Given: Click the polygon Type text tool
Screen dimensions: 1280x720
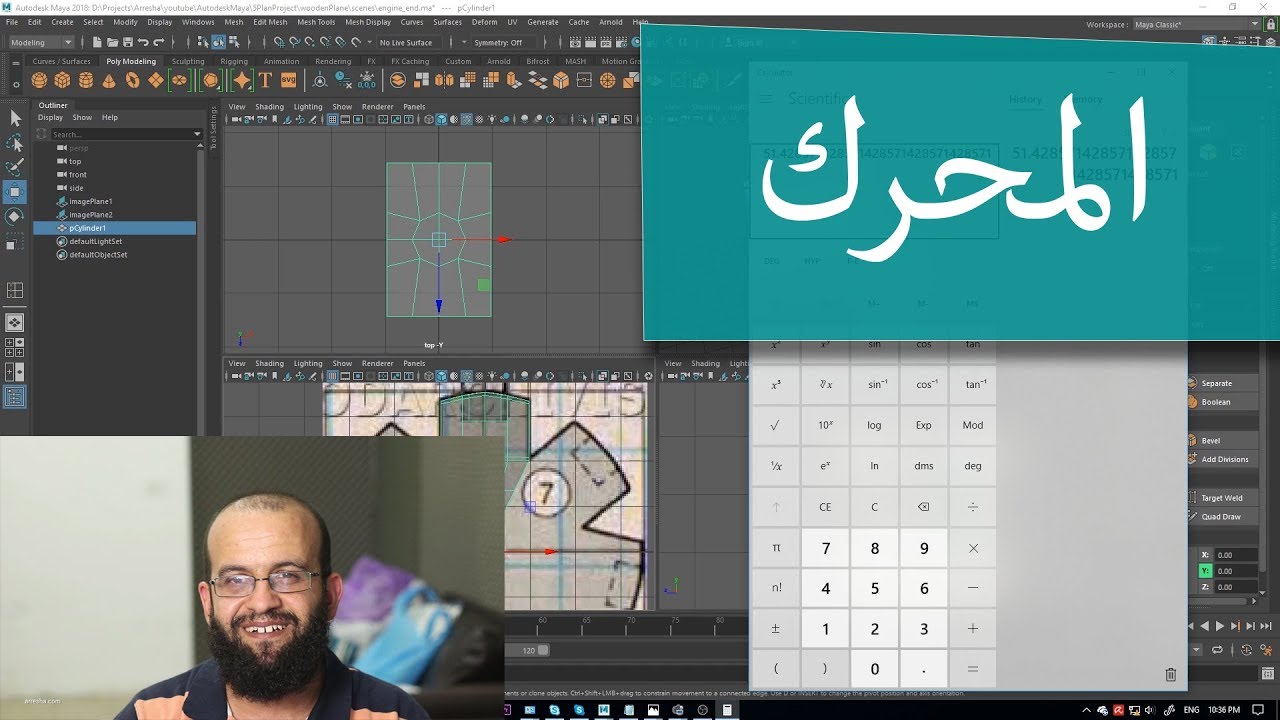Looking at the screenshot, I should pos(265,81).
